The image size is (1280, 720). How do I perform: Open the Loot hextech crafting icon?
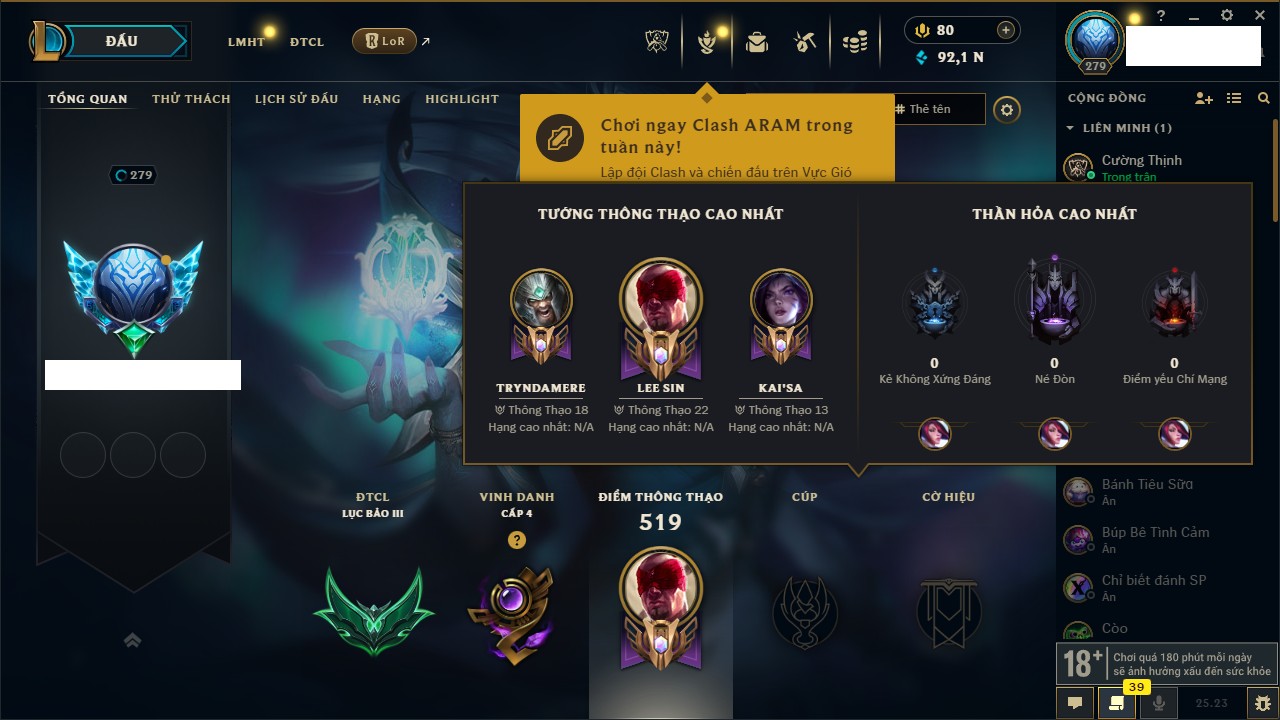806,42
